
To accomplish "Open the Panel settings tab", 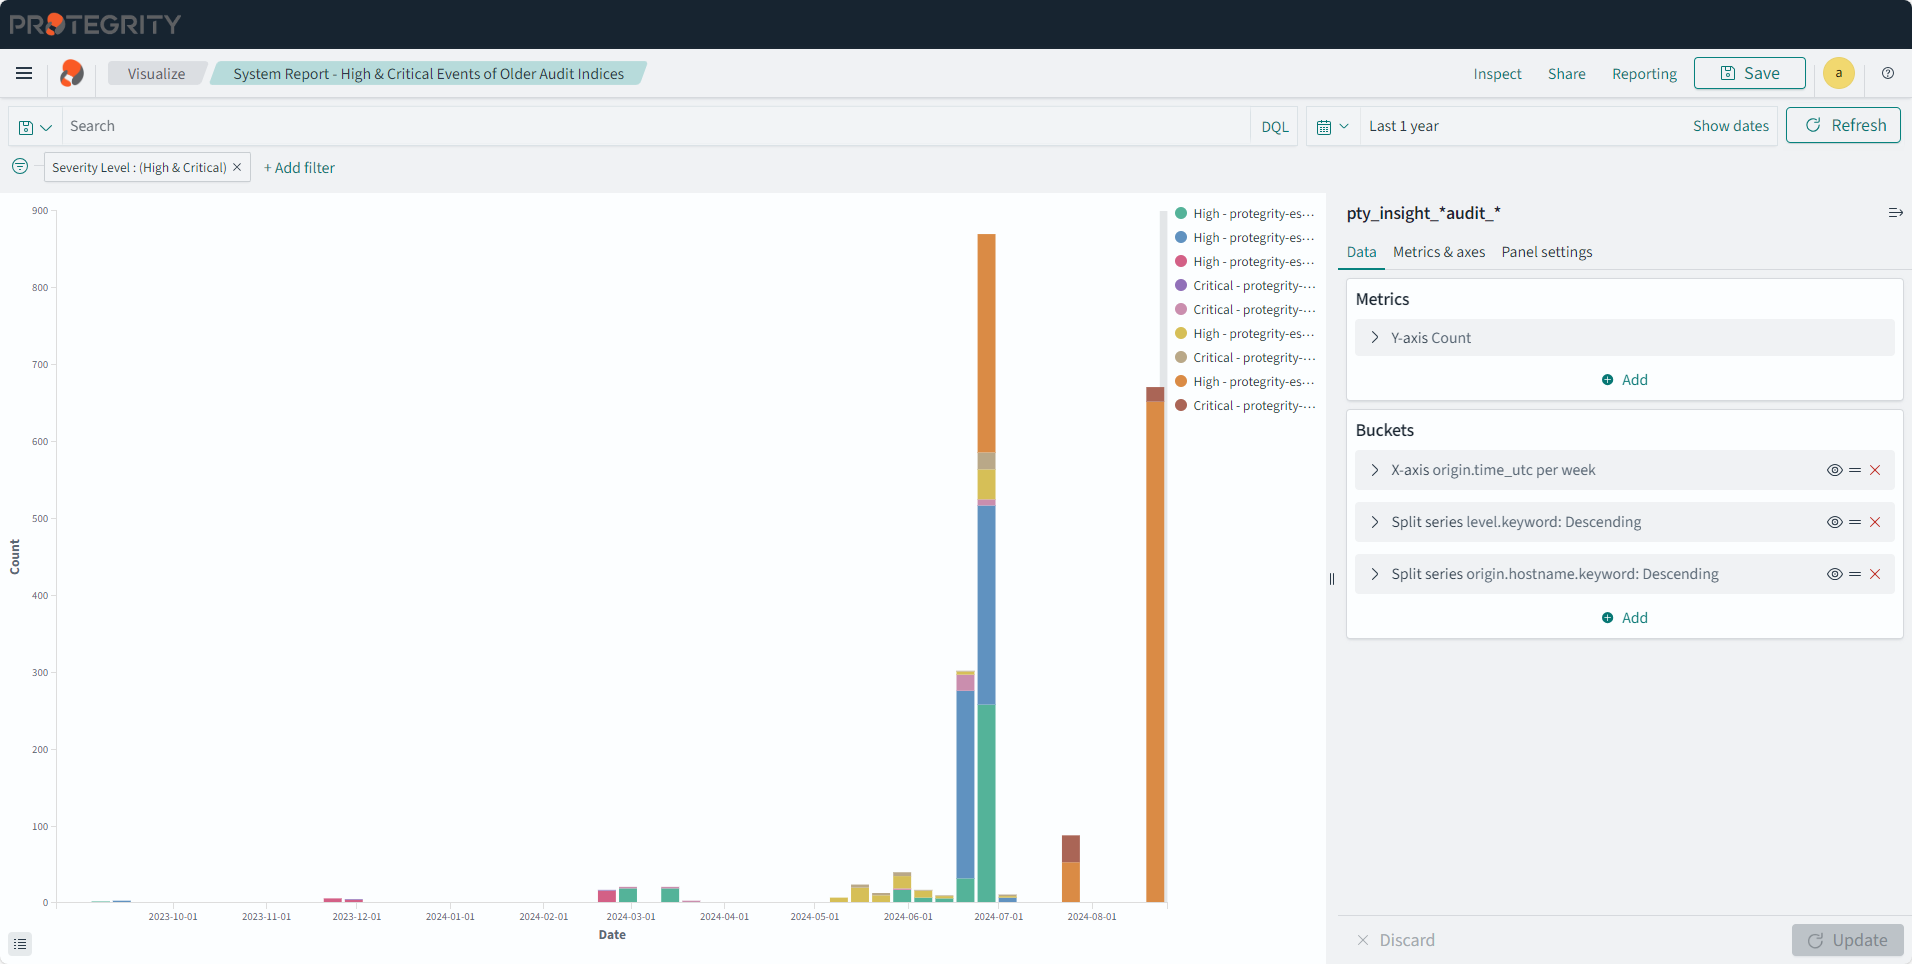I will tap(1546, 252).
